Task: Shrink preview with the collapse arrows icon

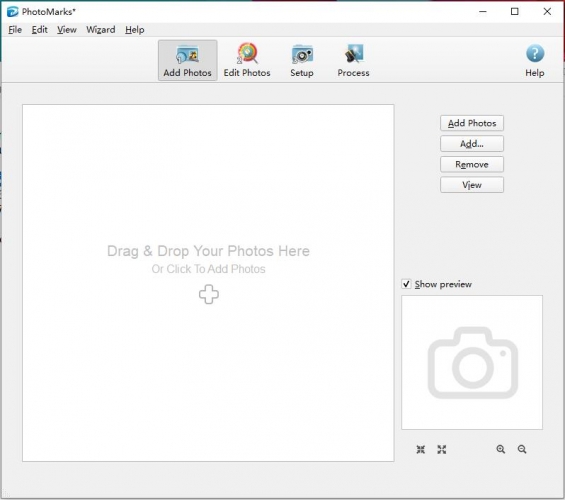Action: pyautogui.click(x=421, y=449)
